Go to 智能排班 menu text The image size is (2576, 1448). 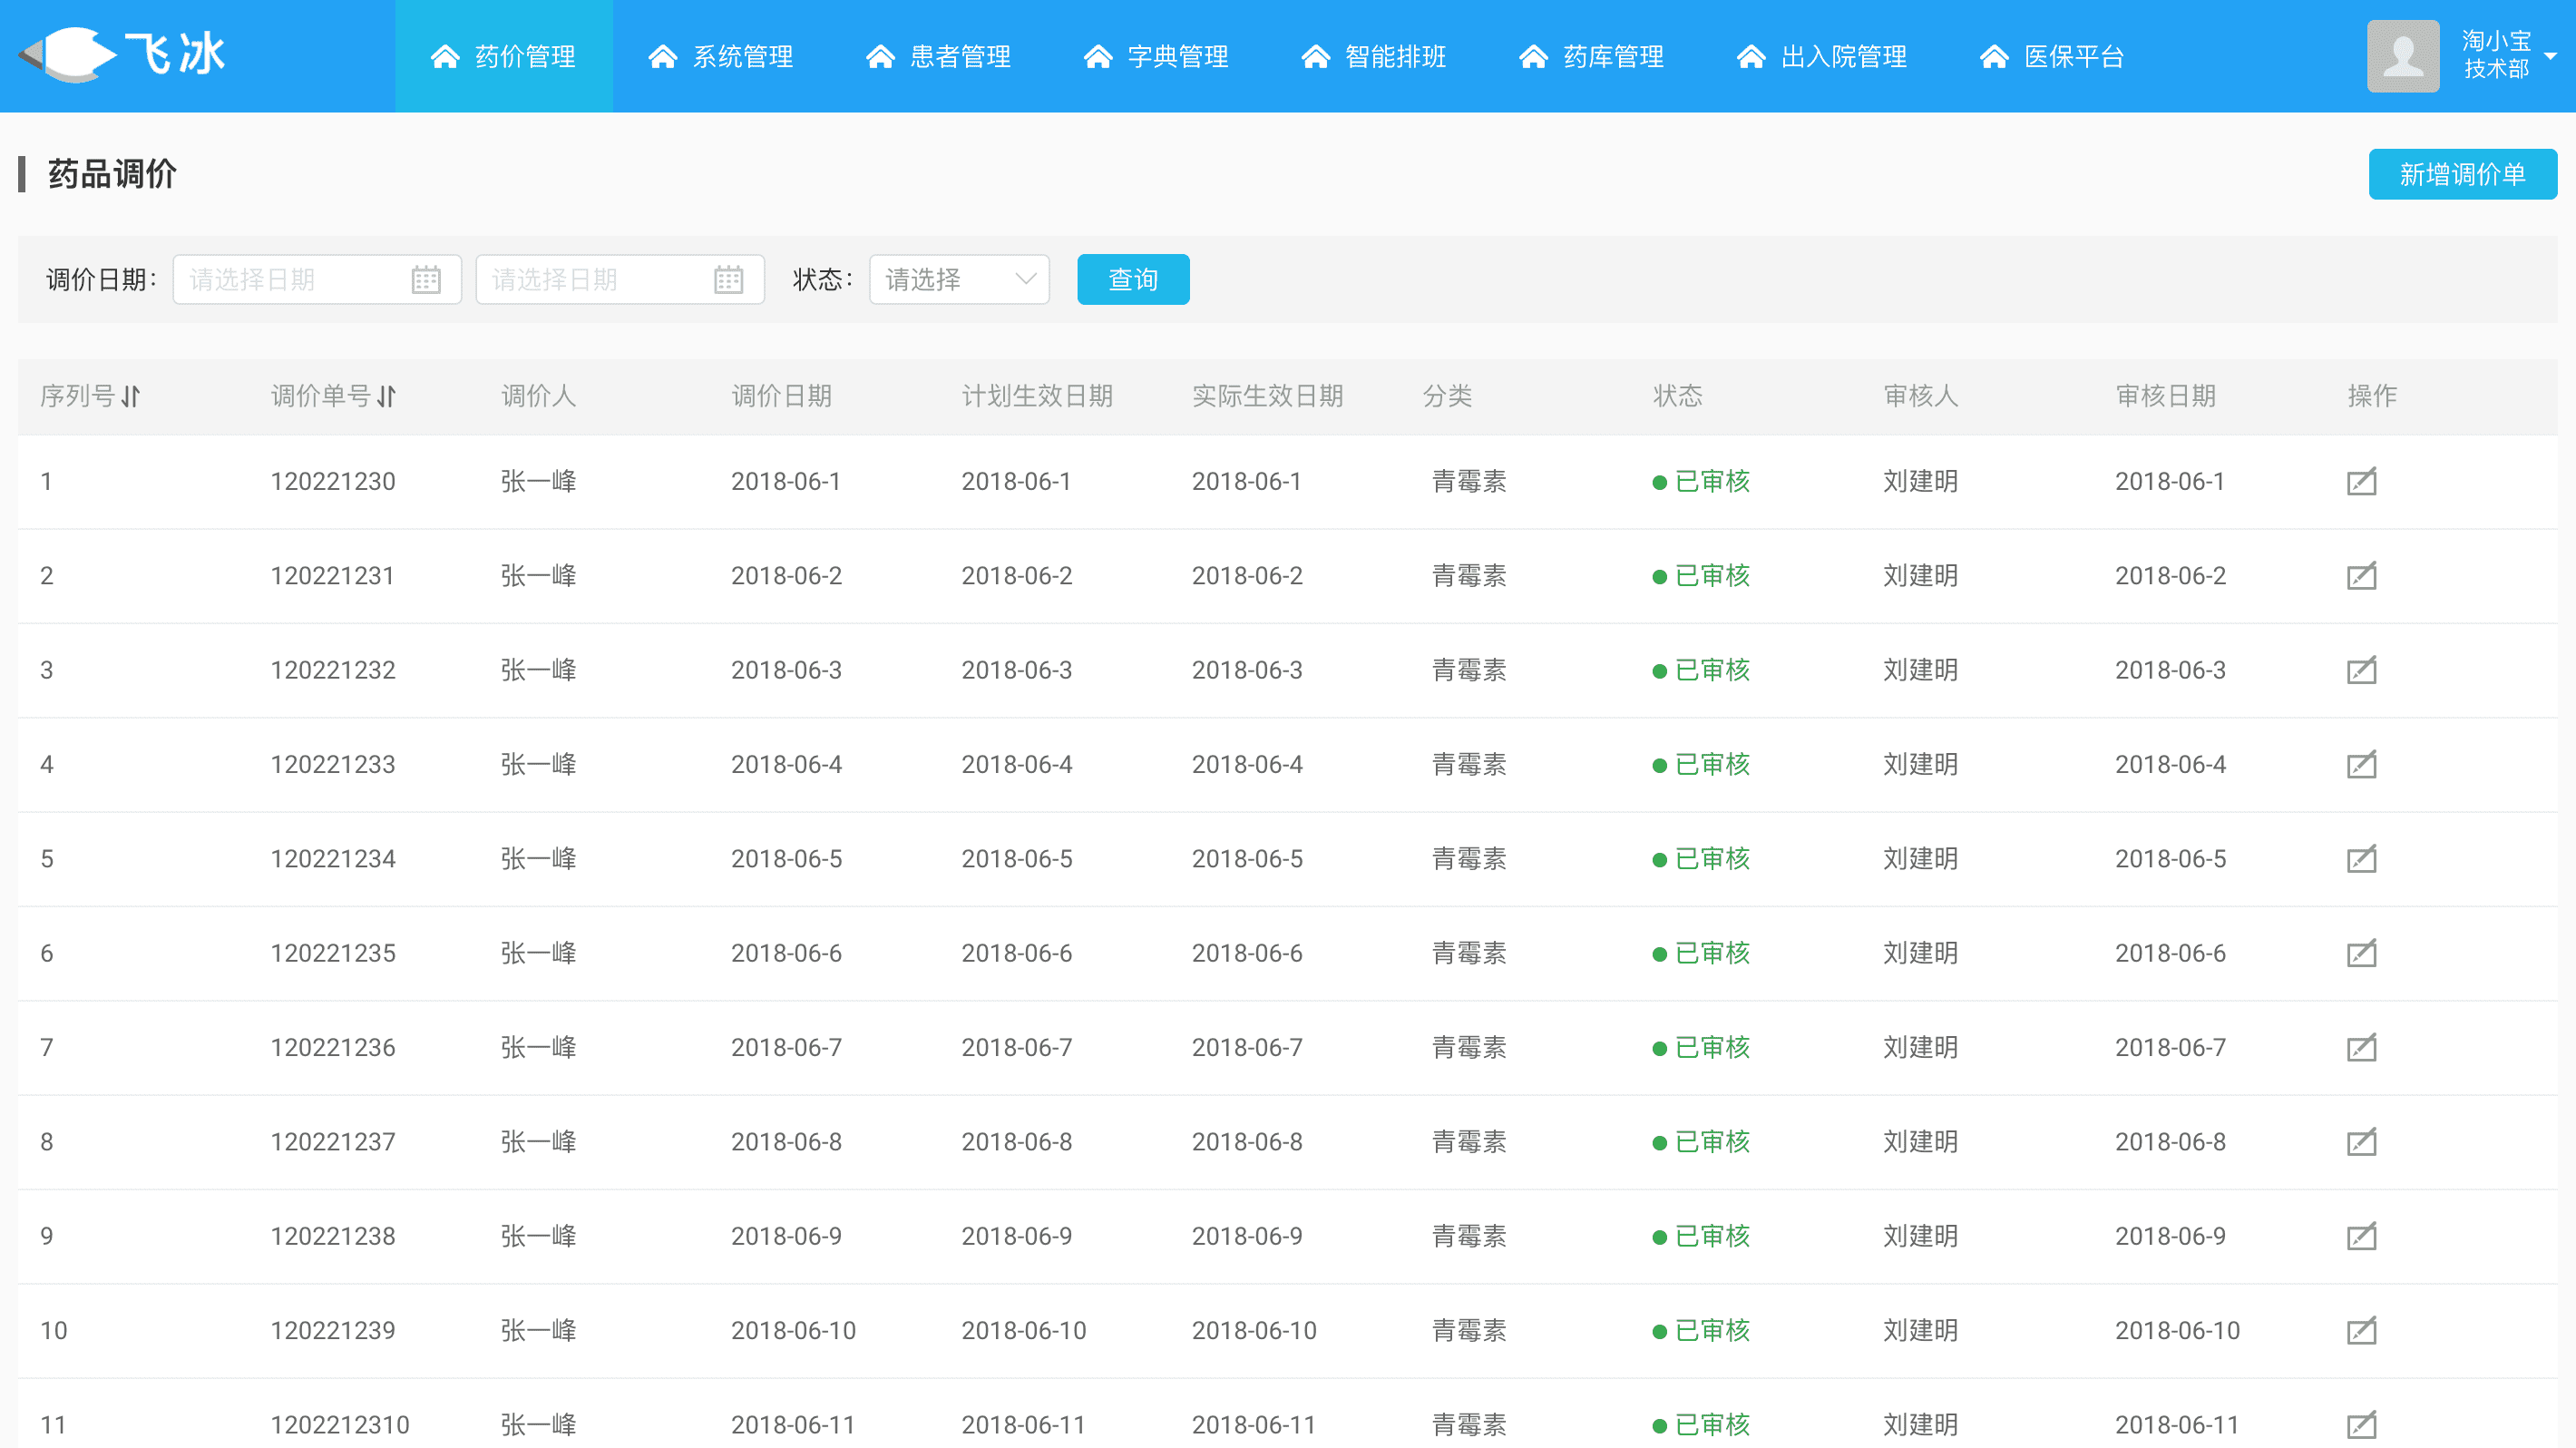click(x=1396, y=56)
